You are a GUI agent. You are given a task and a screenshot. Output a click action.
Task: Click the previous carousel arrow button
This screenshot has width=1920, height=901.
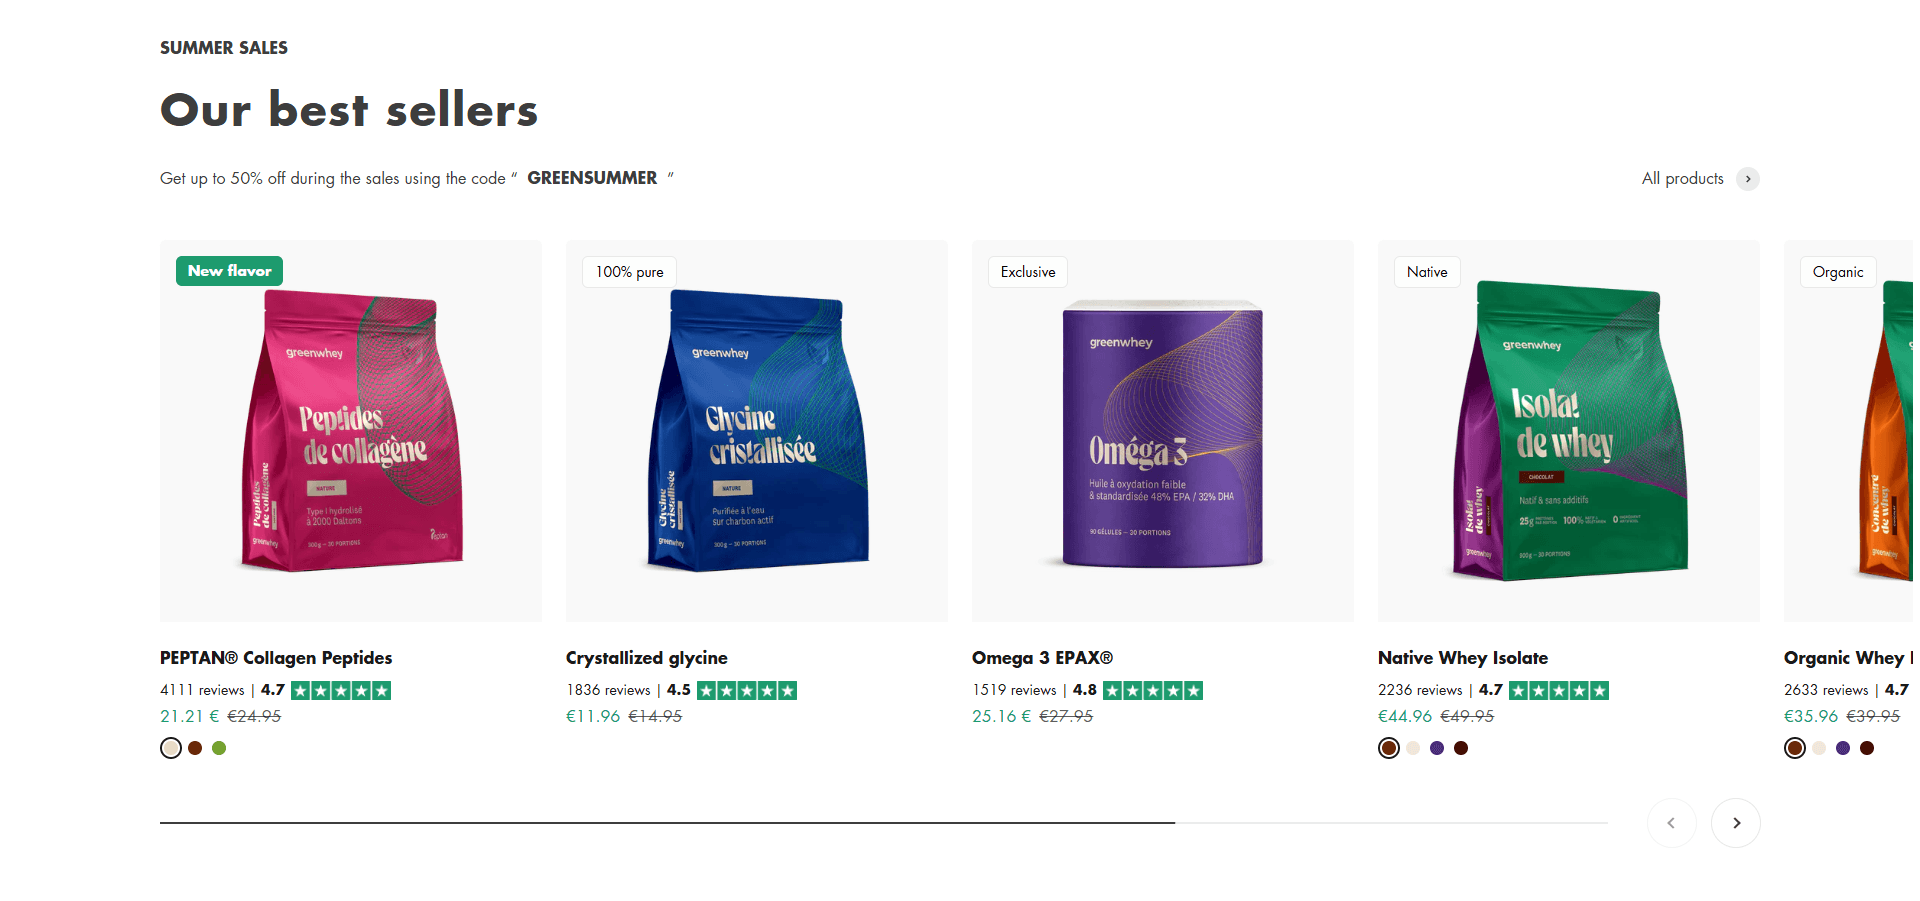(x=1672, y=823)
